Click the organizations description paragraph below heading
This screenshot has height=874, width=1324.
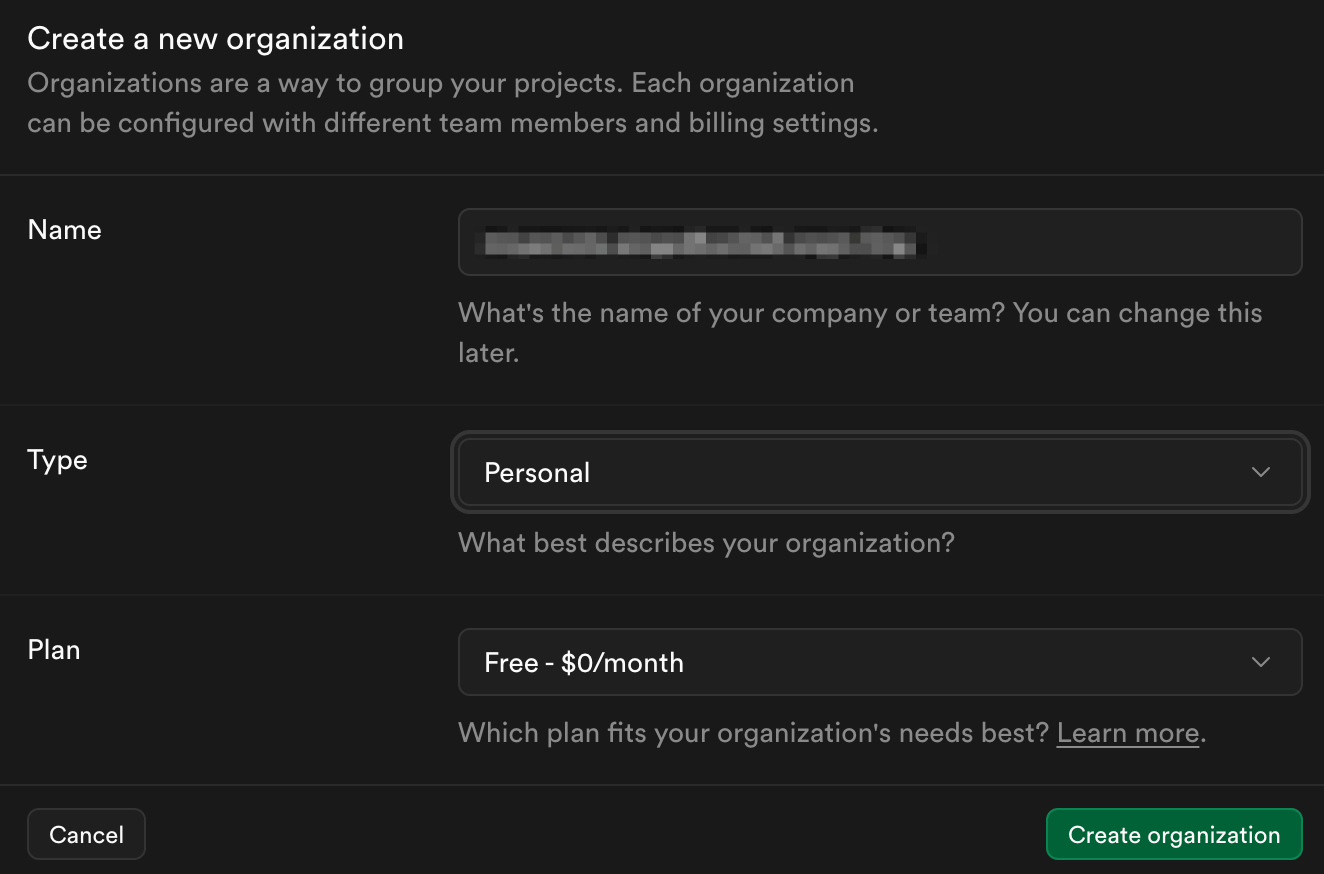tap(452, 104)
